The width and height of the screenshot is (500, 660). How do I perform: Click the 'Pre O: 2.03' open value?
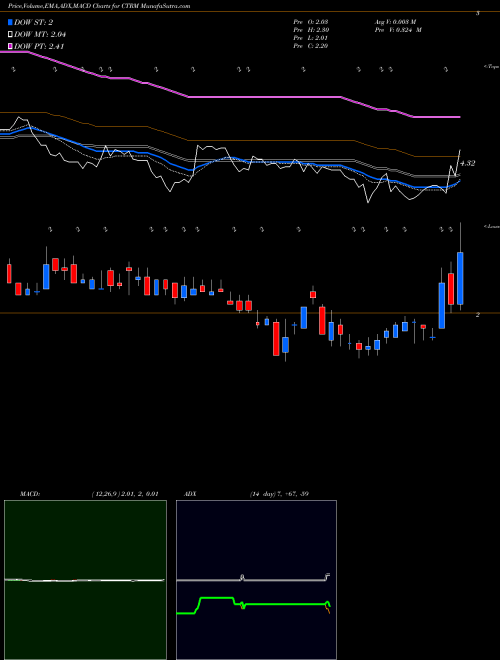(x=311, y=22)
